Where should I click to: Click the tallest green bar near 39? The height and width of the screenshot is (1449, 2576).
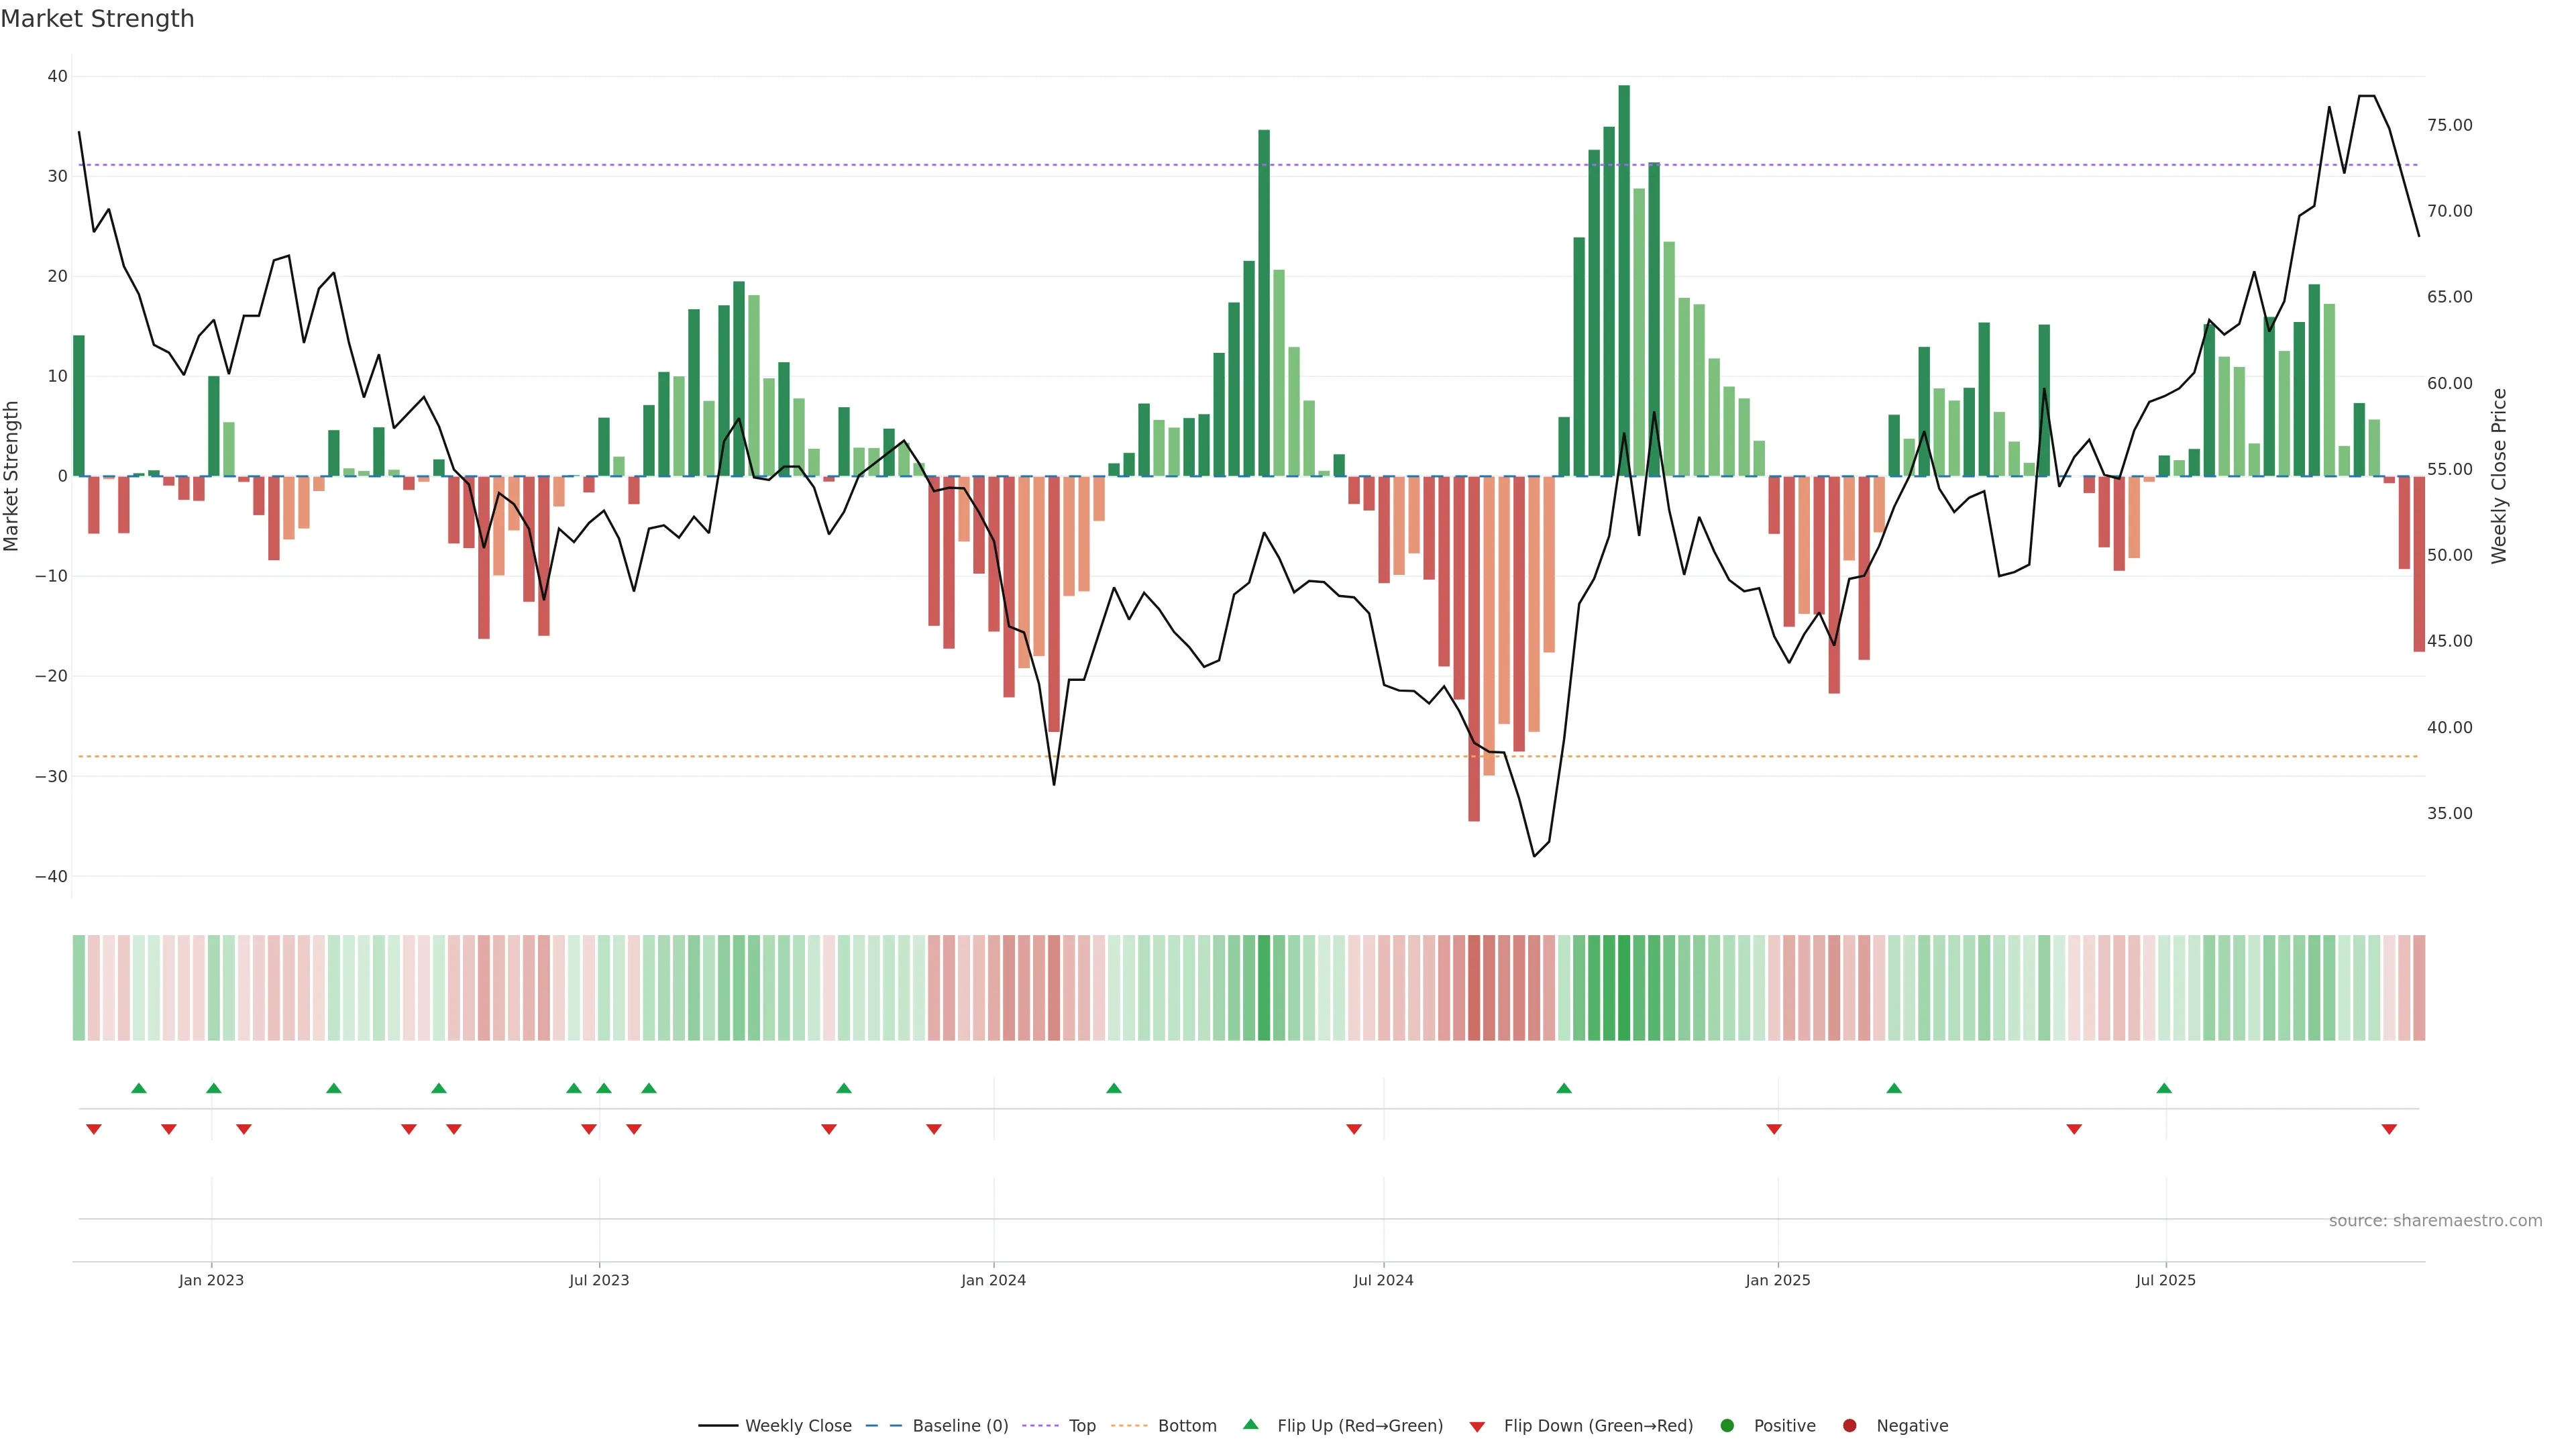coord(1624,280)
